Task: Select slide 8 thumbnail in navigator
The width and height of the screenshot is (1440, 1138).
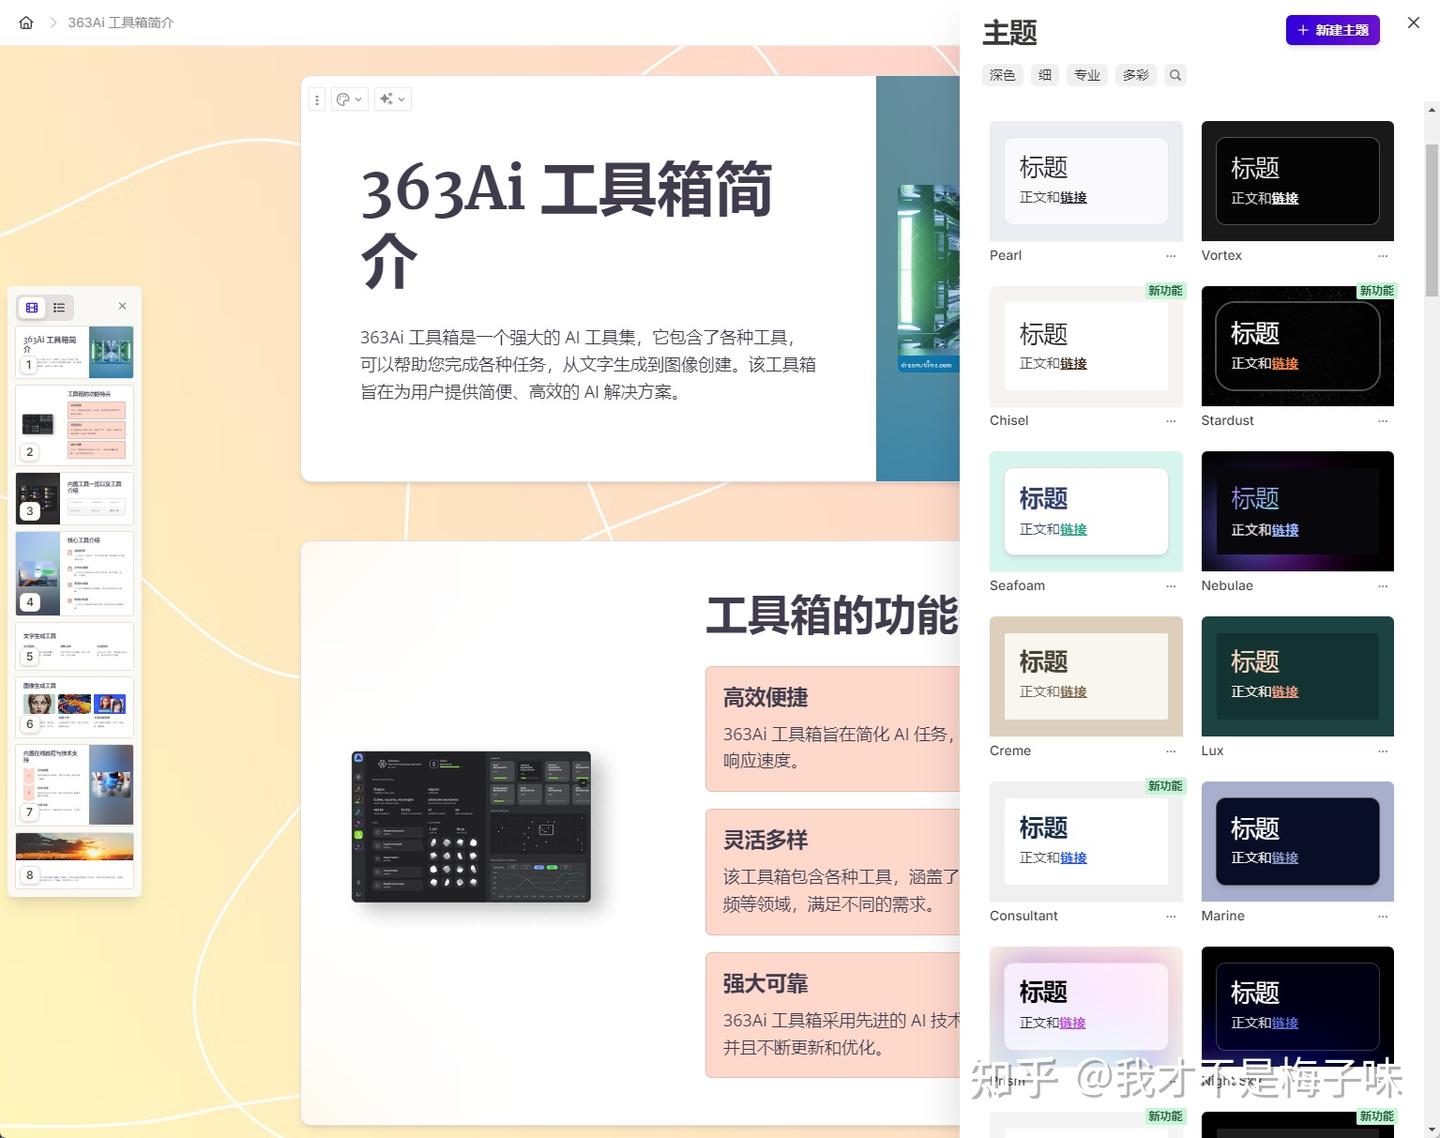Action: point(74,860)
